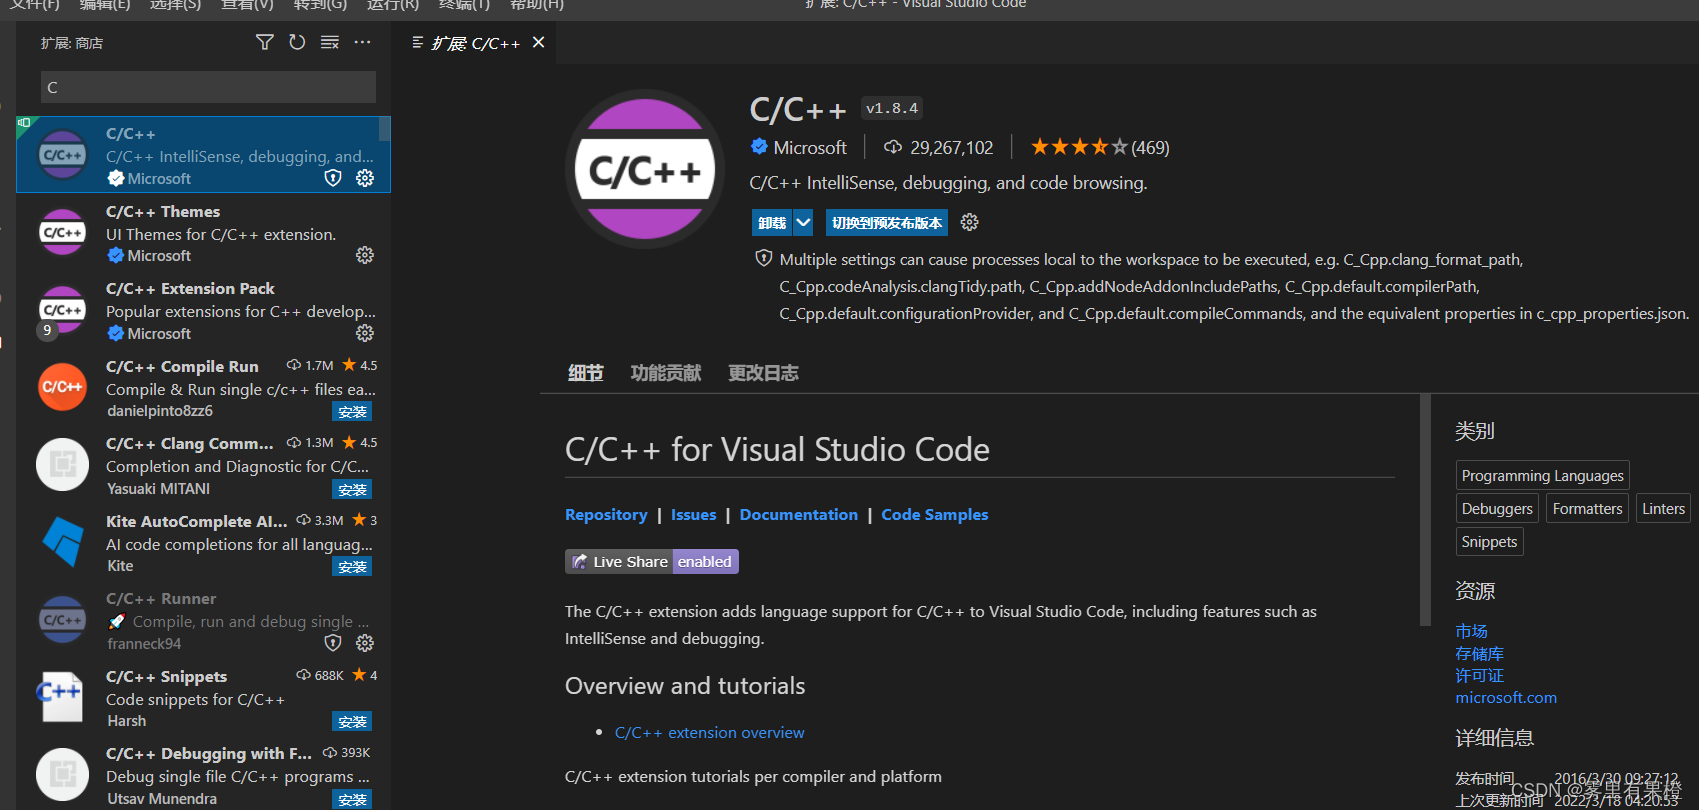
Task: Open manage gear for C/C++ extension in list
Action: [365, 178]
